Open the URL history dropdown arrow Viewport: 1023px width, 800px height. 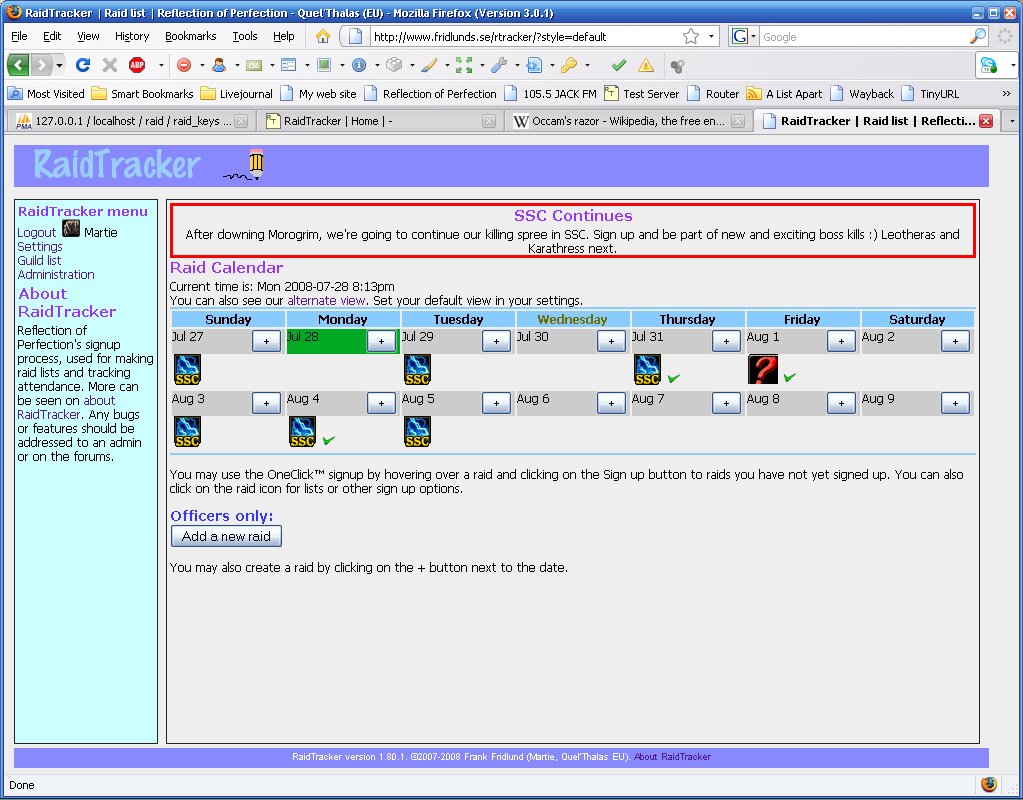(712, 36)
